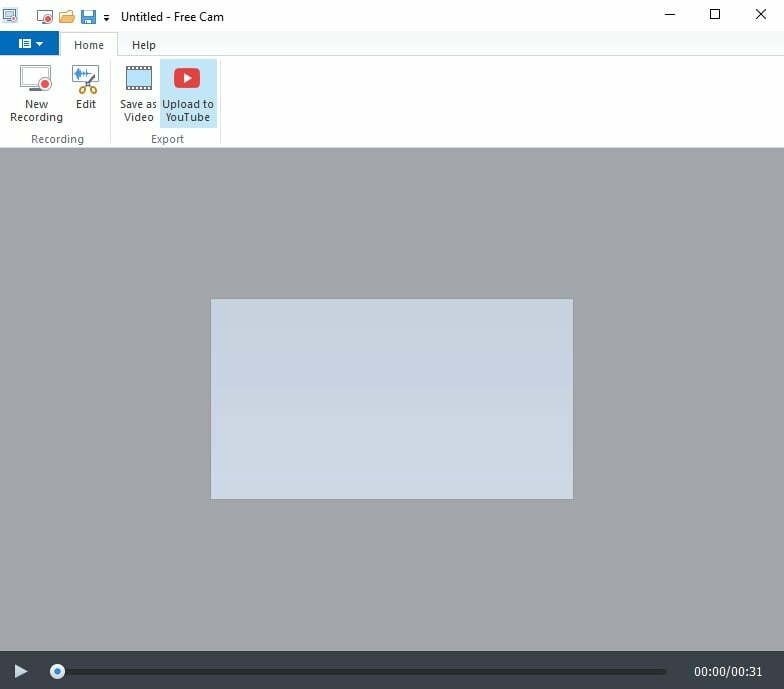Close the Free Cam window
Image resolution: width=784 pixels, height=689 pixels.
(x=760, y=14)
